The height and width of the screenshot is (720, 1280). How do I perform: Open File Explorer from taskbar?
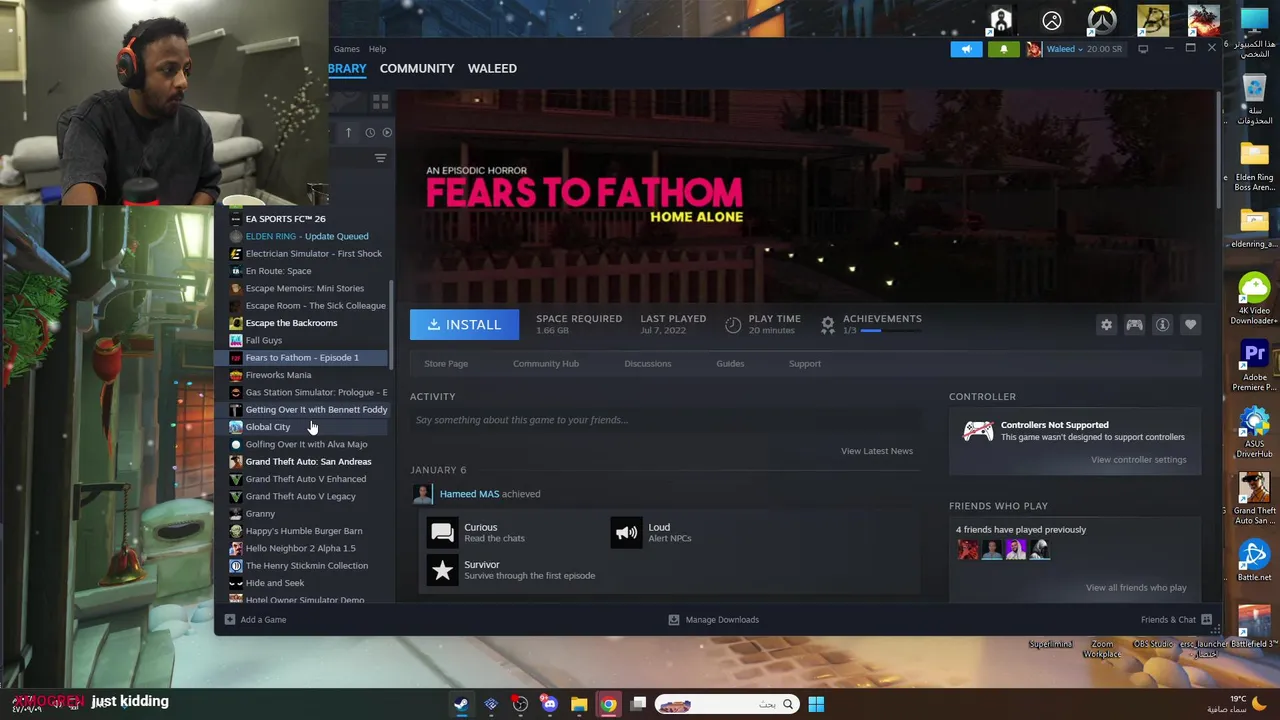579,704
